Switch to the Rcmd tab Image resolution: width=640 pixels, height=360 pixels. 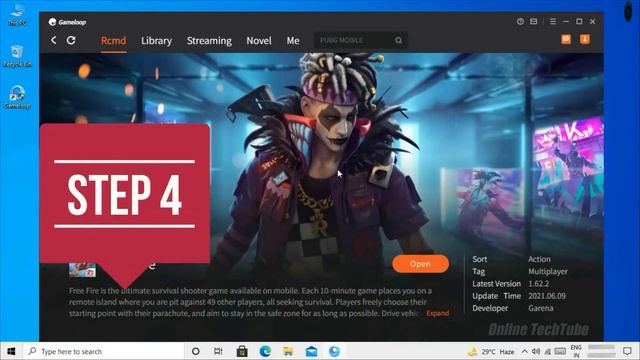pyautogui.click(x=113, y=40)
